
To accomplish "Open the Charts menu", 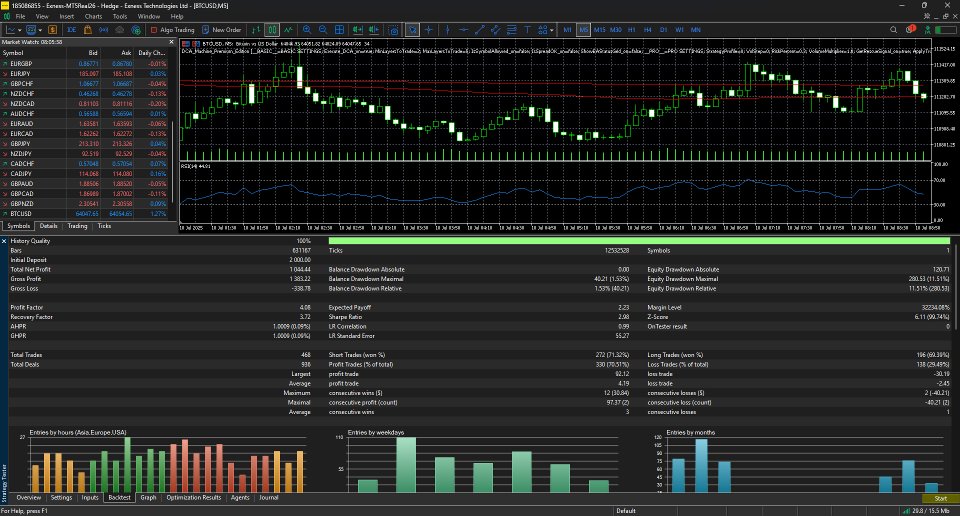I will [93, 17].
